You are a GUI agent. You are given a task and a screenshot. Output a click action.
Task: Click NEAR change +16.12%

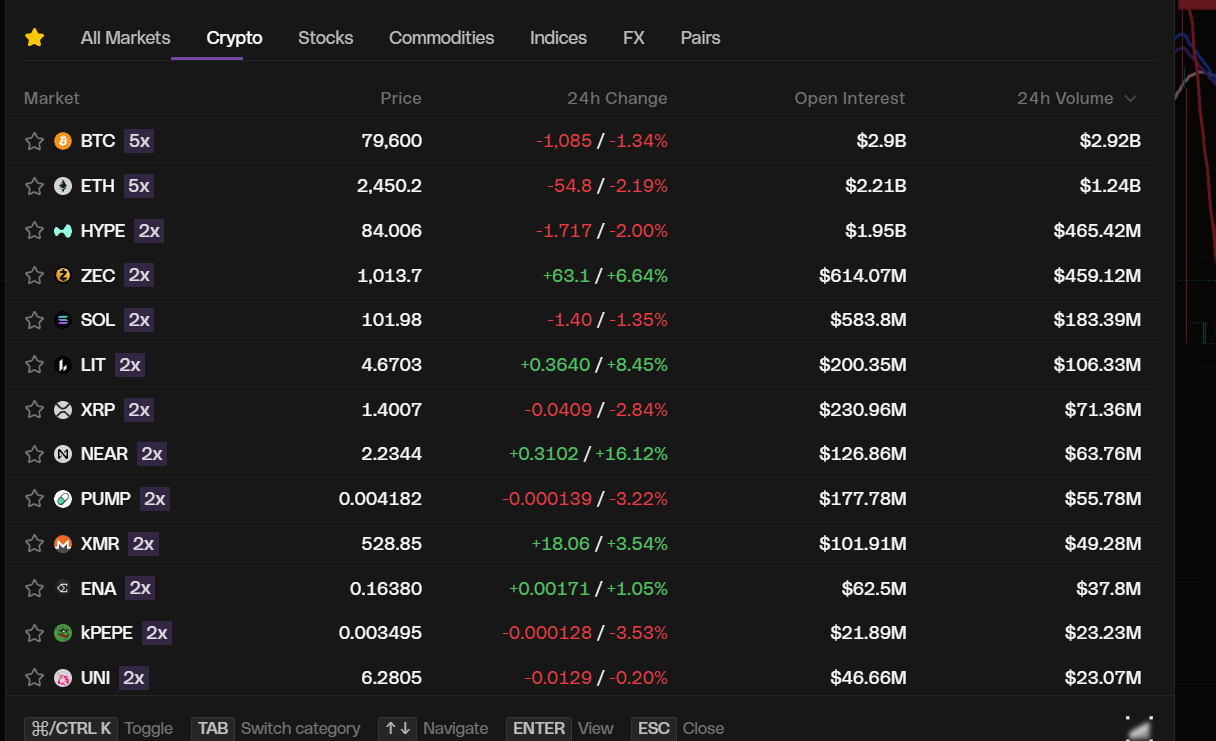631,454
